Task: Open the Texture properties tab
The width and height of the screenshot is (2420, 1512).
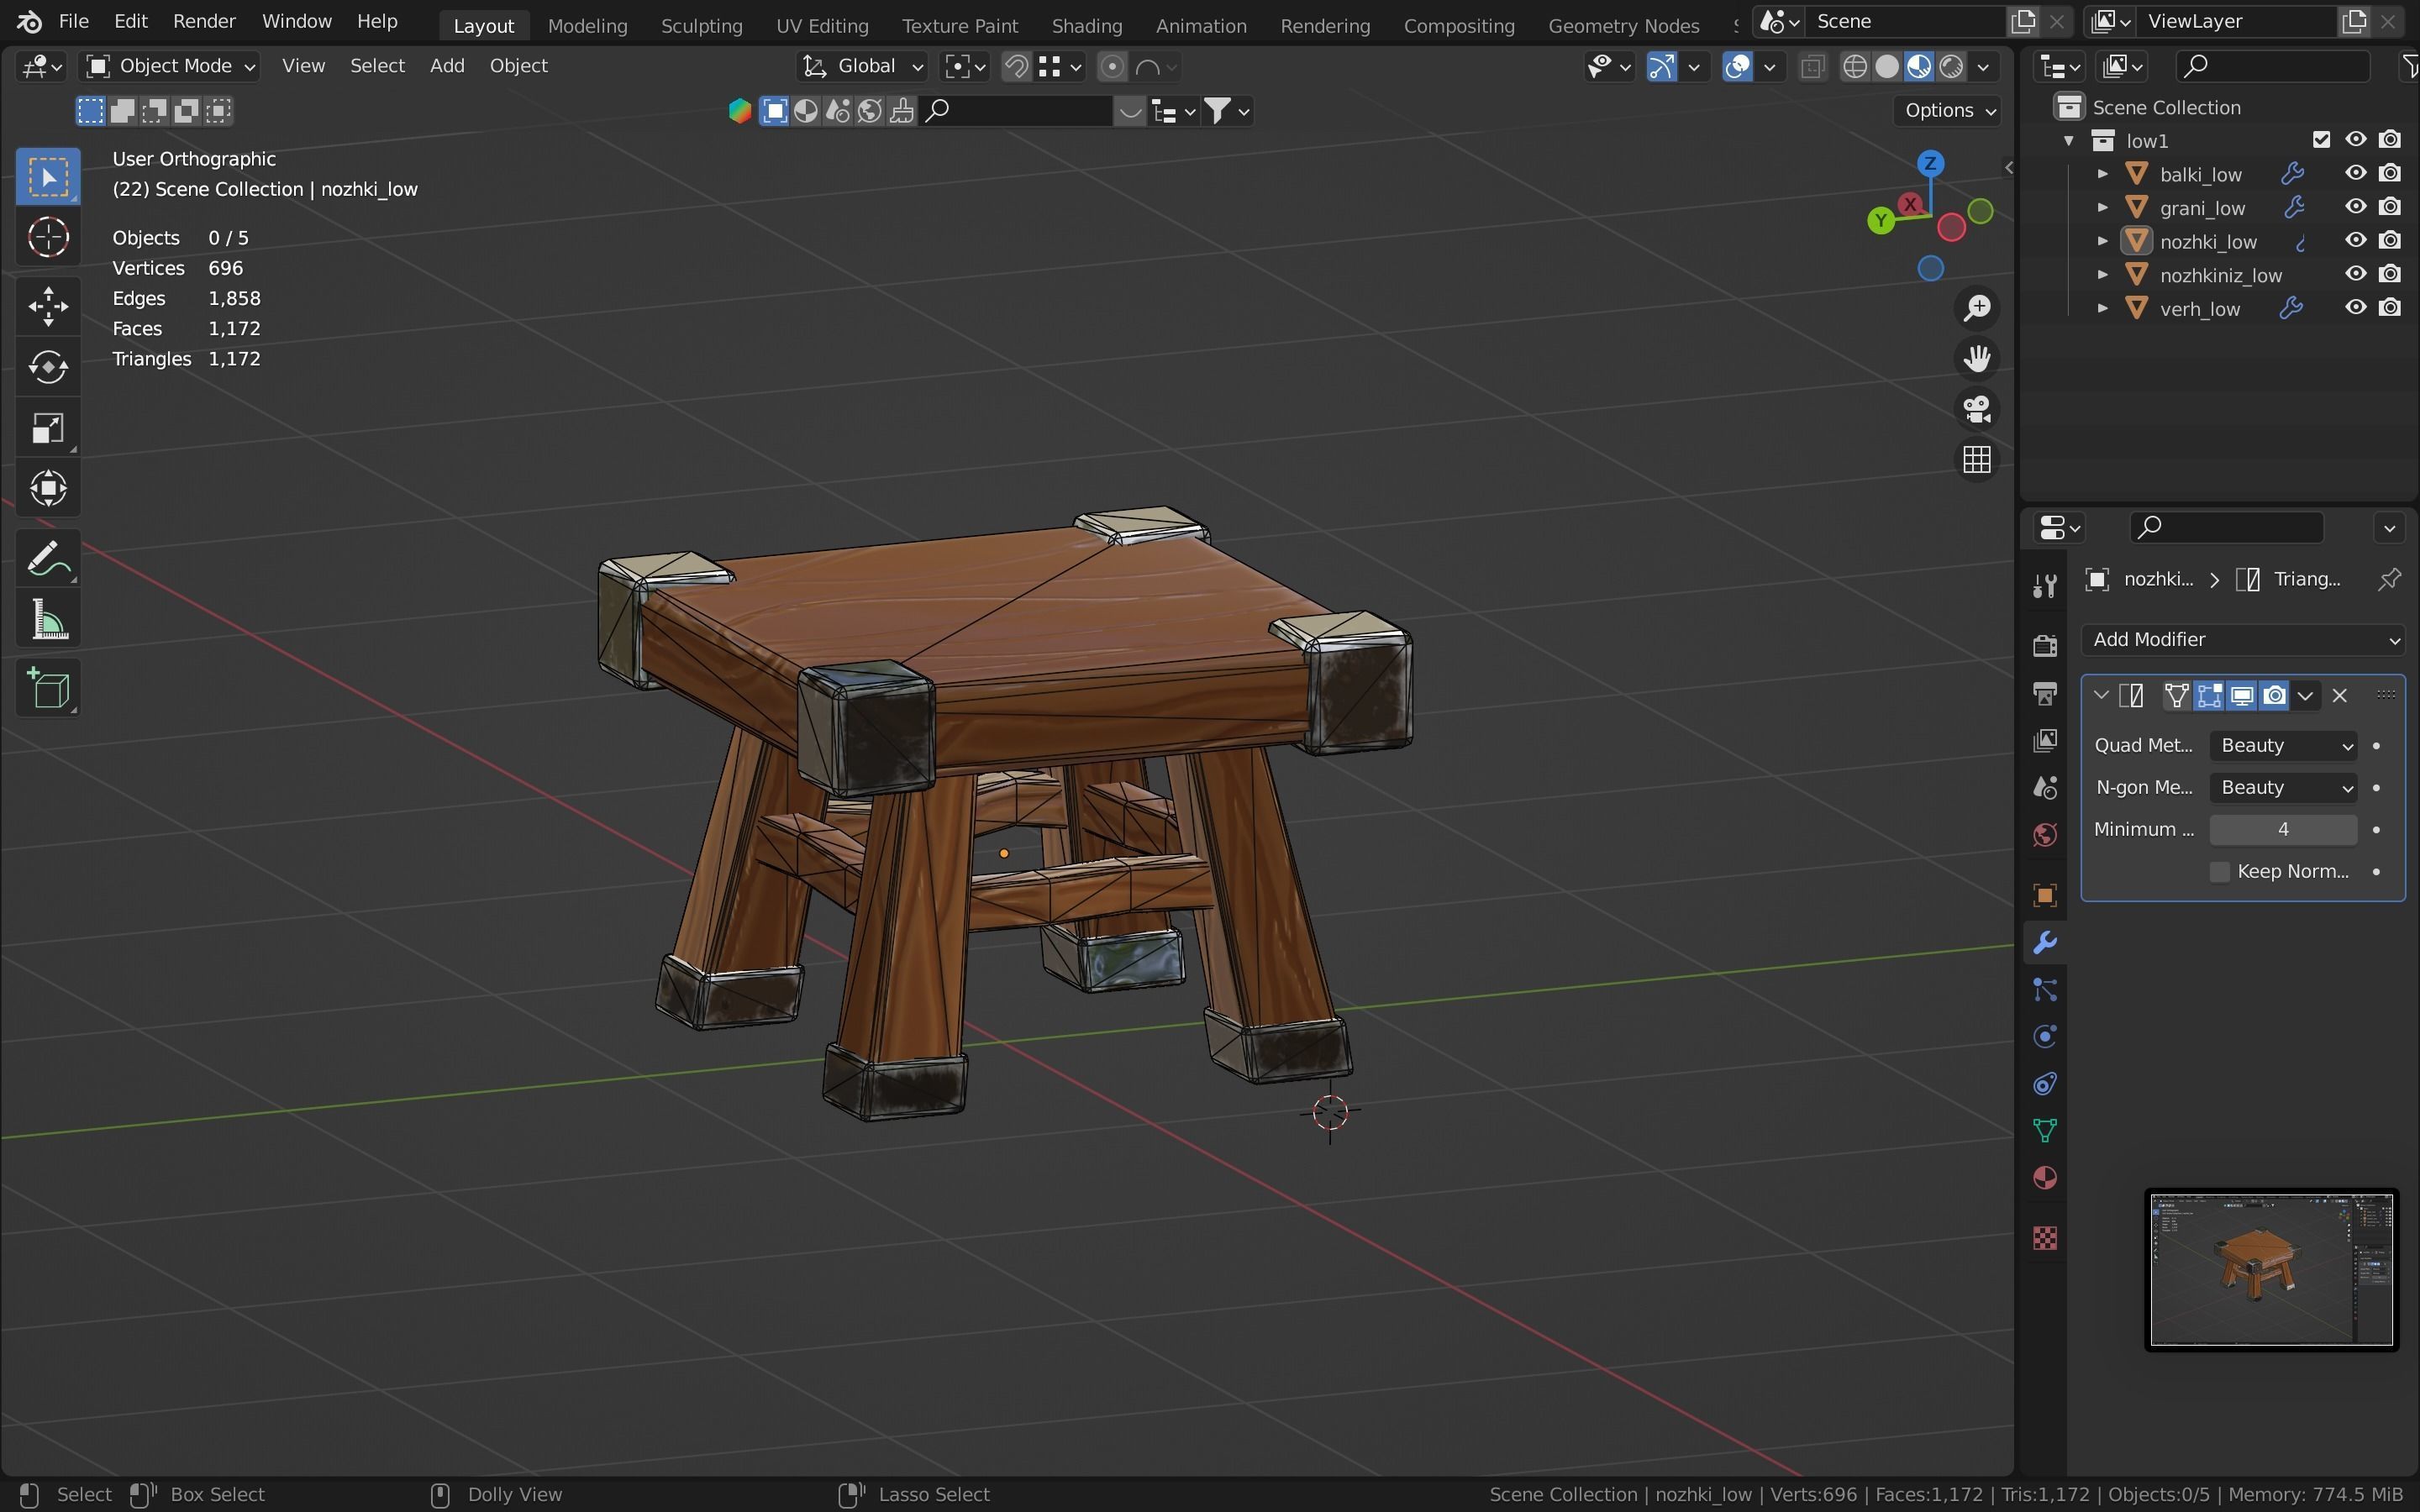Action: click(x=2045, y=1238)
